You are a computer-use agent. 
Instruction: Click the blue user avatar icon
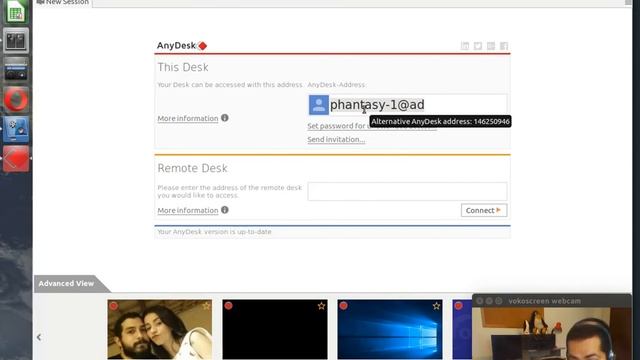(319, 105)
